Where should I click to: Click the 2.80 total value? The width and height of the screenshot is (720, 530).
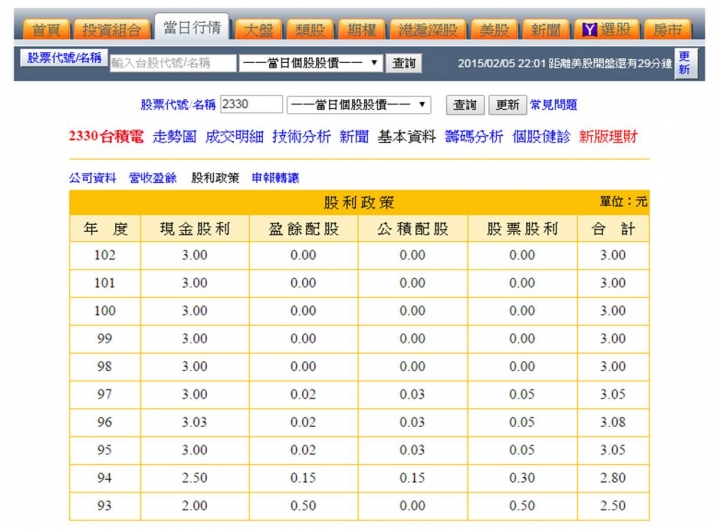click(x=613, y=478)
